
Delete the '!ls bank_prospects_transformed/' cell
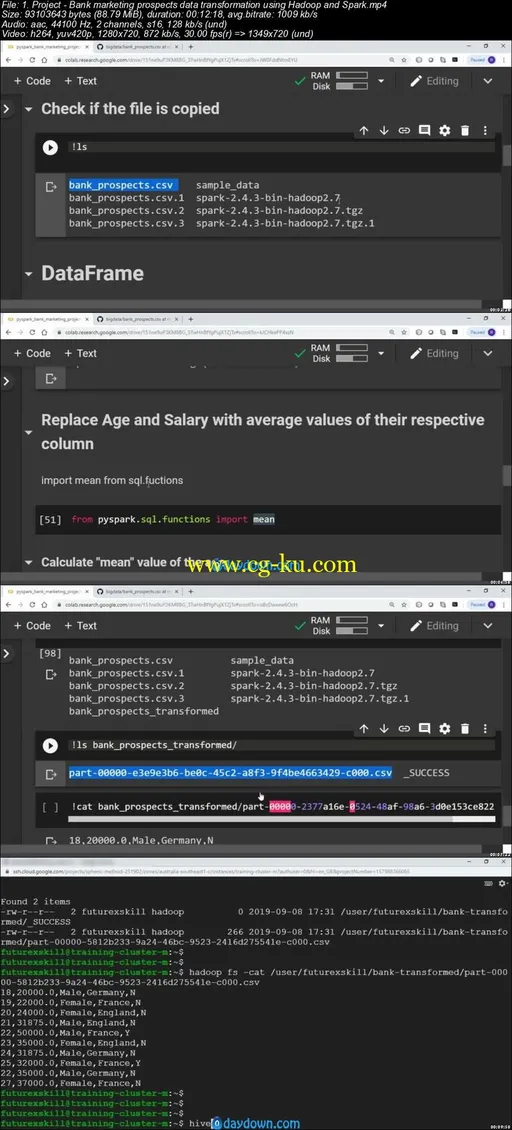pos(465,729)
